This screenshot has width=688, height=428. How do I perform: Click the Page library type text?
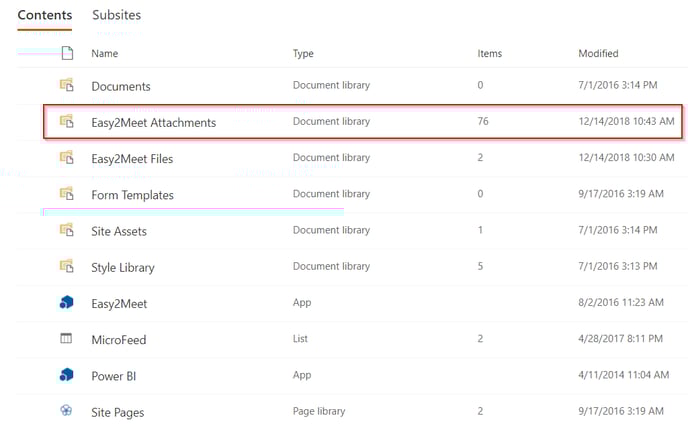tap(319, 411)
